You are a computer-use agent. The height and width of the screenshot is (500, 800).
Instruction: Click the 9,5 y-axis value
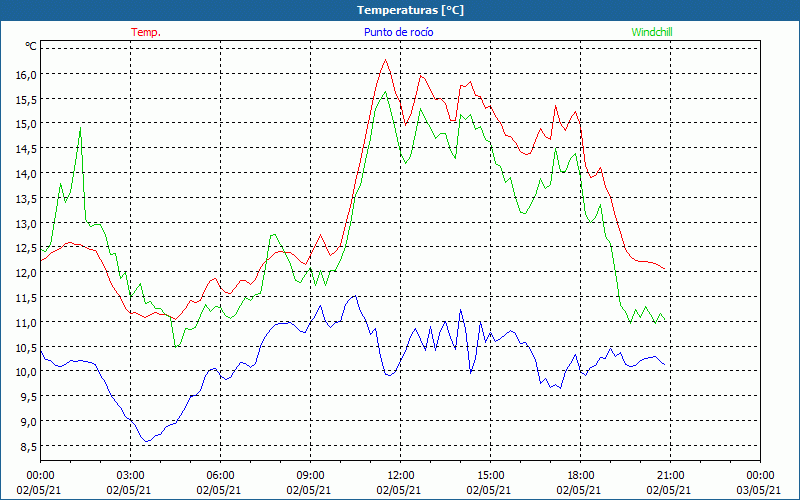(x=27, y=397)
